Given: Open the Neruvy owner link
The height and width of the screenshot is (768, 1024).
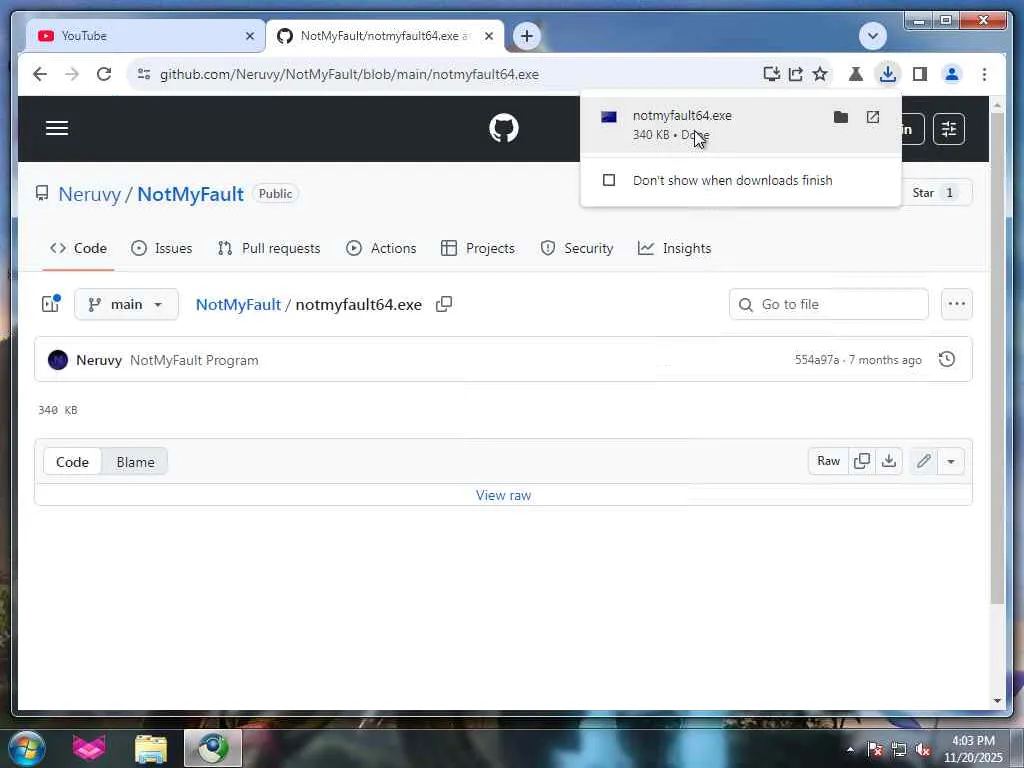Looking at the screenshot, I should pyautogui.click(x=89, y=194).
